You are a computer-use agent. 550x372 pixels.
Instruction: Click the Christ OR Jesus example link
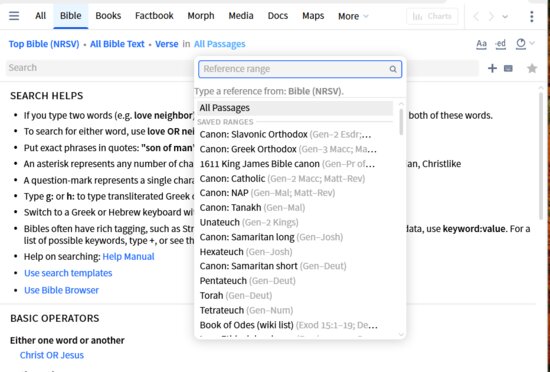(x=52, y=355)
